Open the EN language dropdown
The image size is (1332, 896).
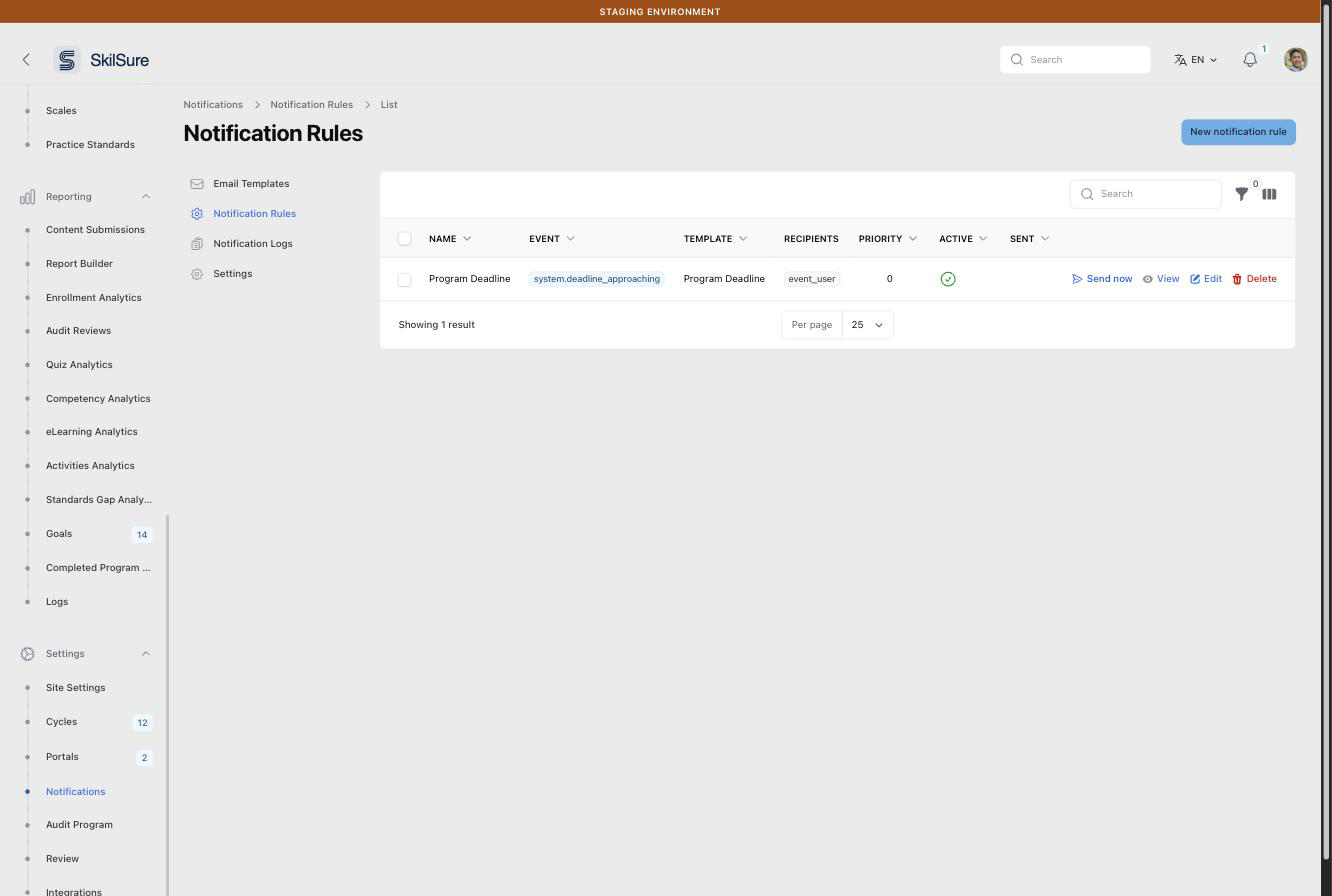[x=1196, y=60]
